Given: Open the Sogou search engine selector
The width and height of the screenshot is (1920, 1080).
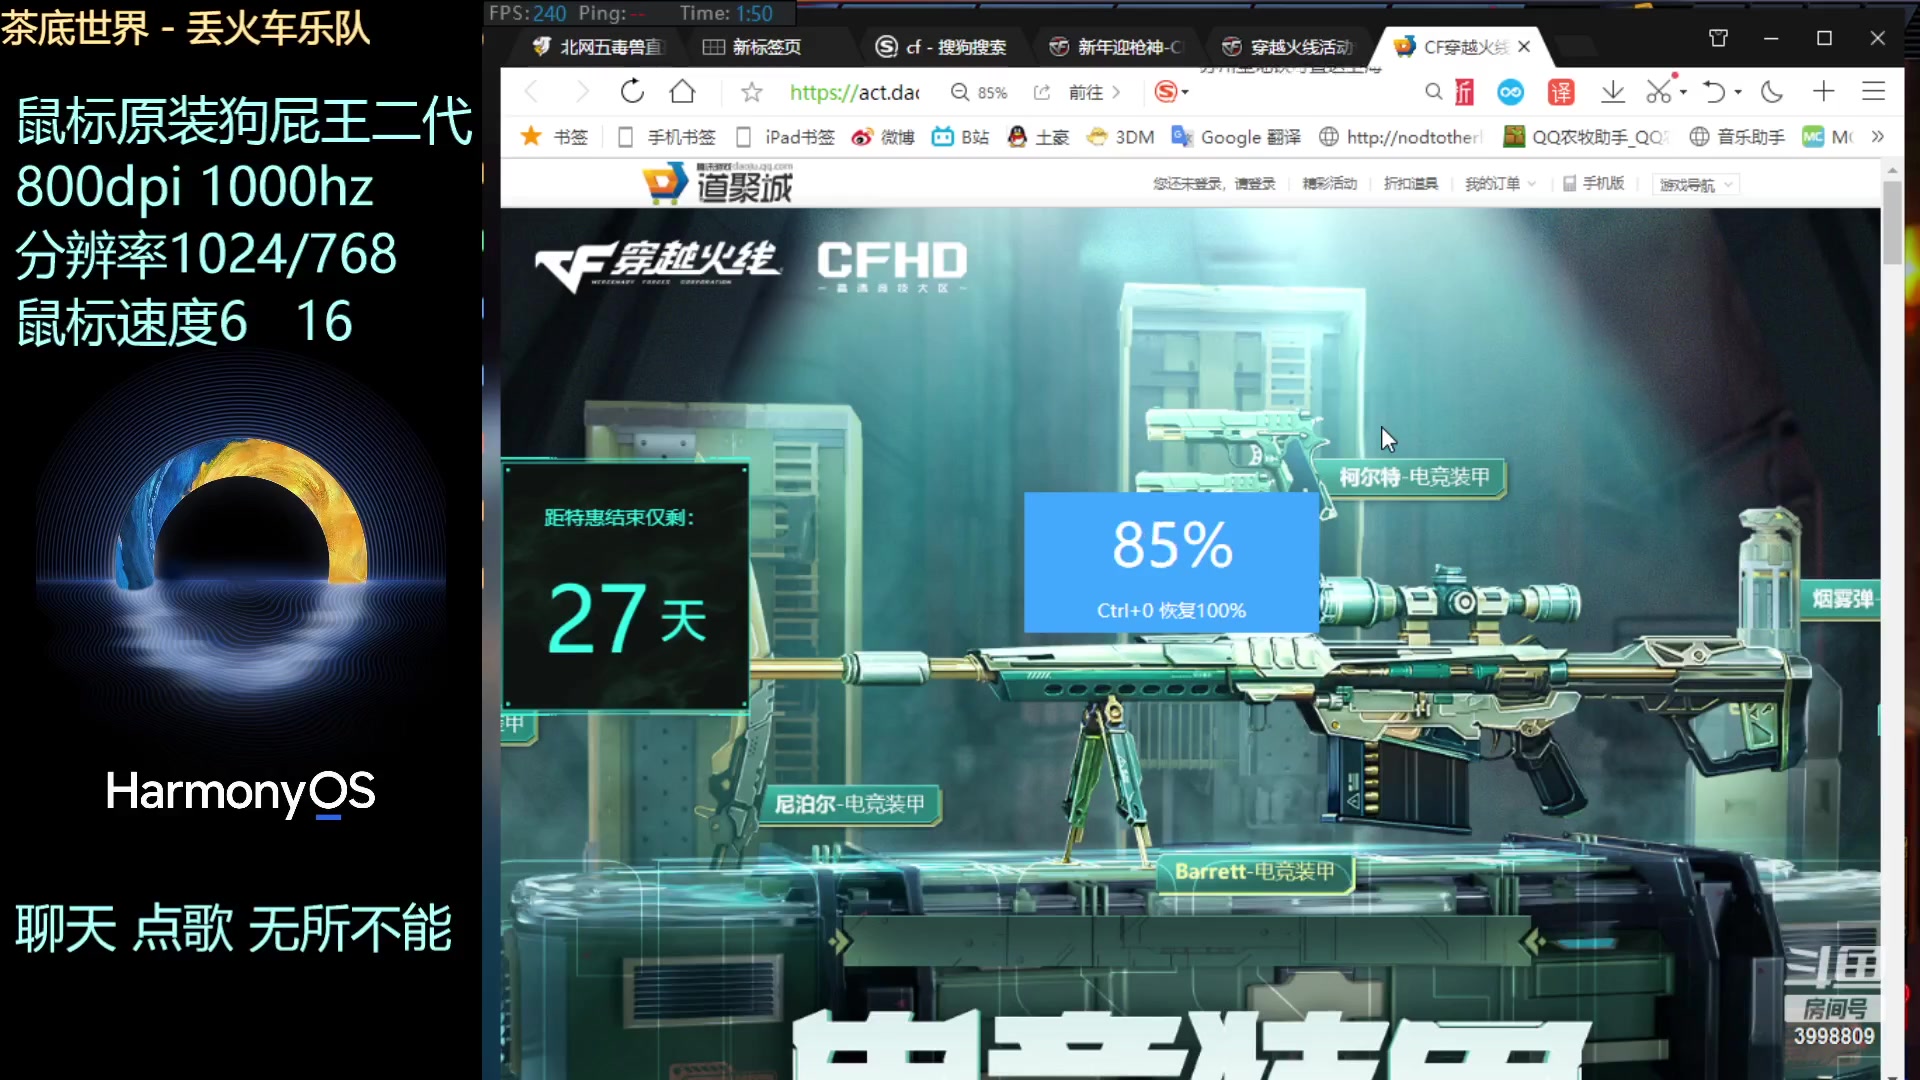Looking at the screenshot, I should coord(1171,92).
